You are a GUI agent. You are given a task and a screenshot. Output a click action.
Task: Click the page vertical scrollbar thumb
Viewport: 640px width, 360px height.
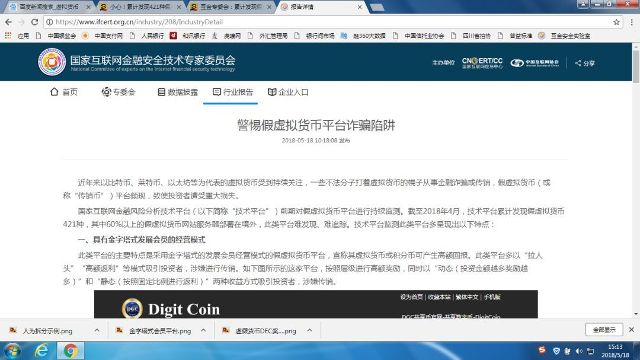[636, 66]
